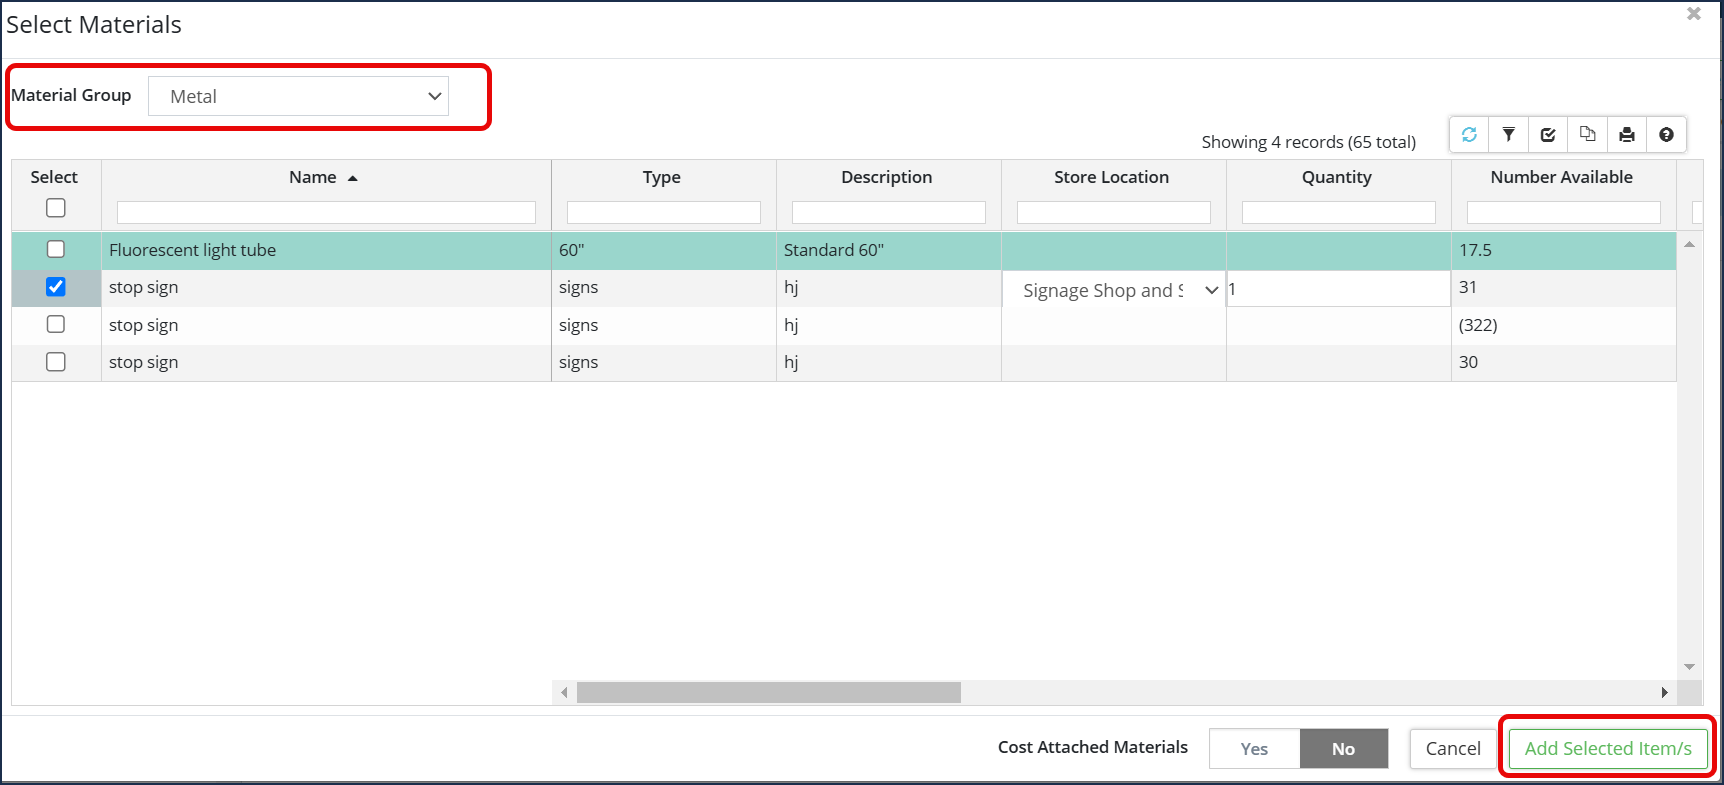The image size is (1724, 785).
Task: Click the Cancel button
Action: (x=1452, y=748)
